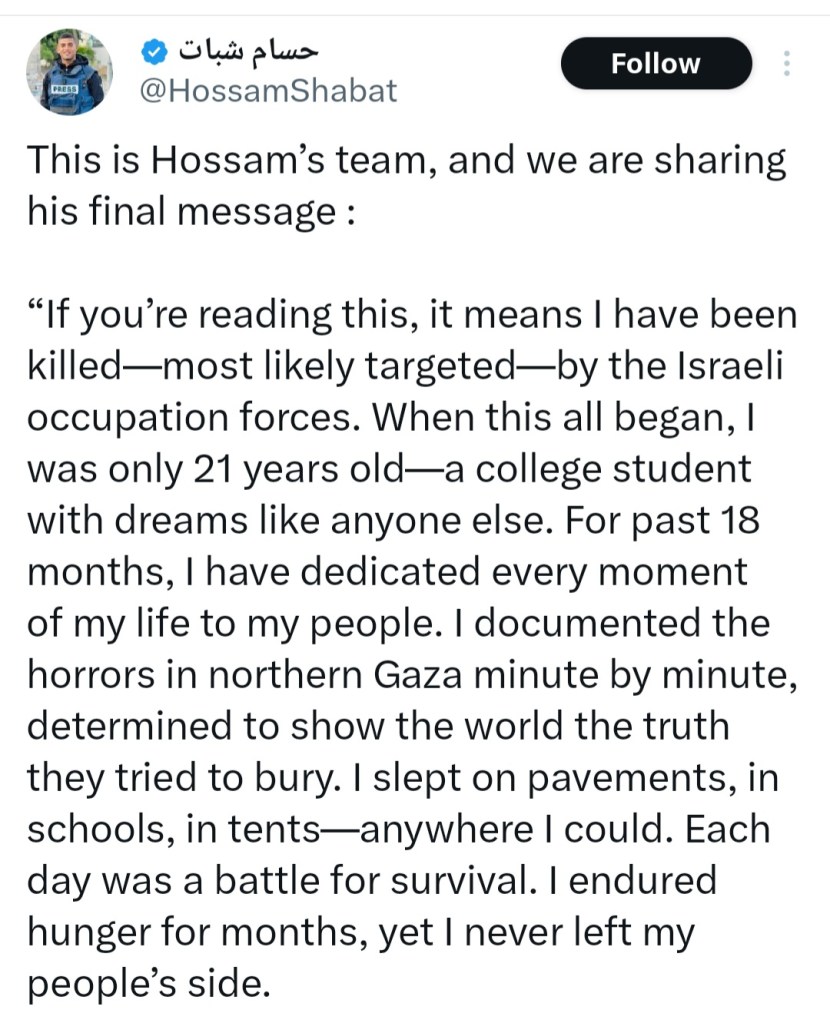Click the blue verified badge
Image resolution: width=830 pixels, height=1023 pixels.
[152, 48]
